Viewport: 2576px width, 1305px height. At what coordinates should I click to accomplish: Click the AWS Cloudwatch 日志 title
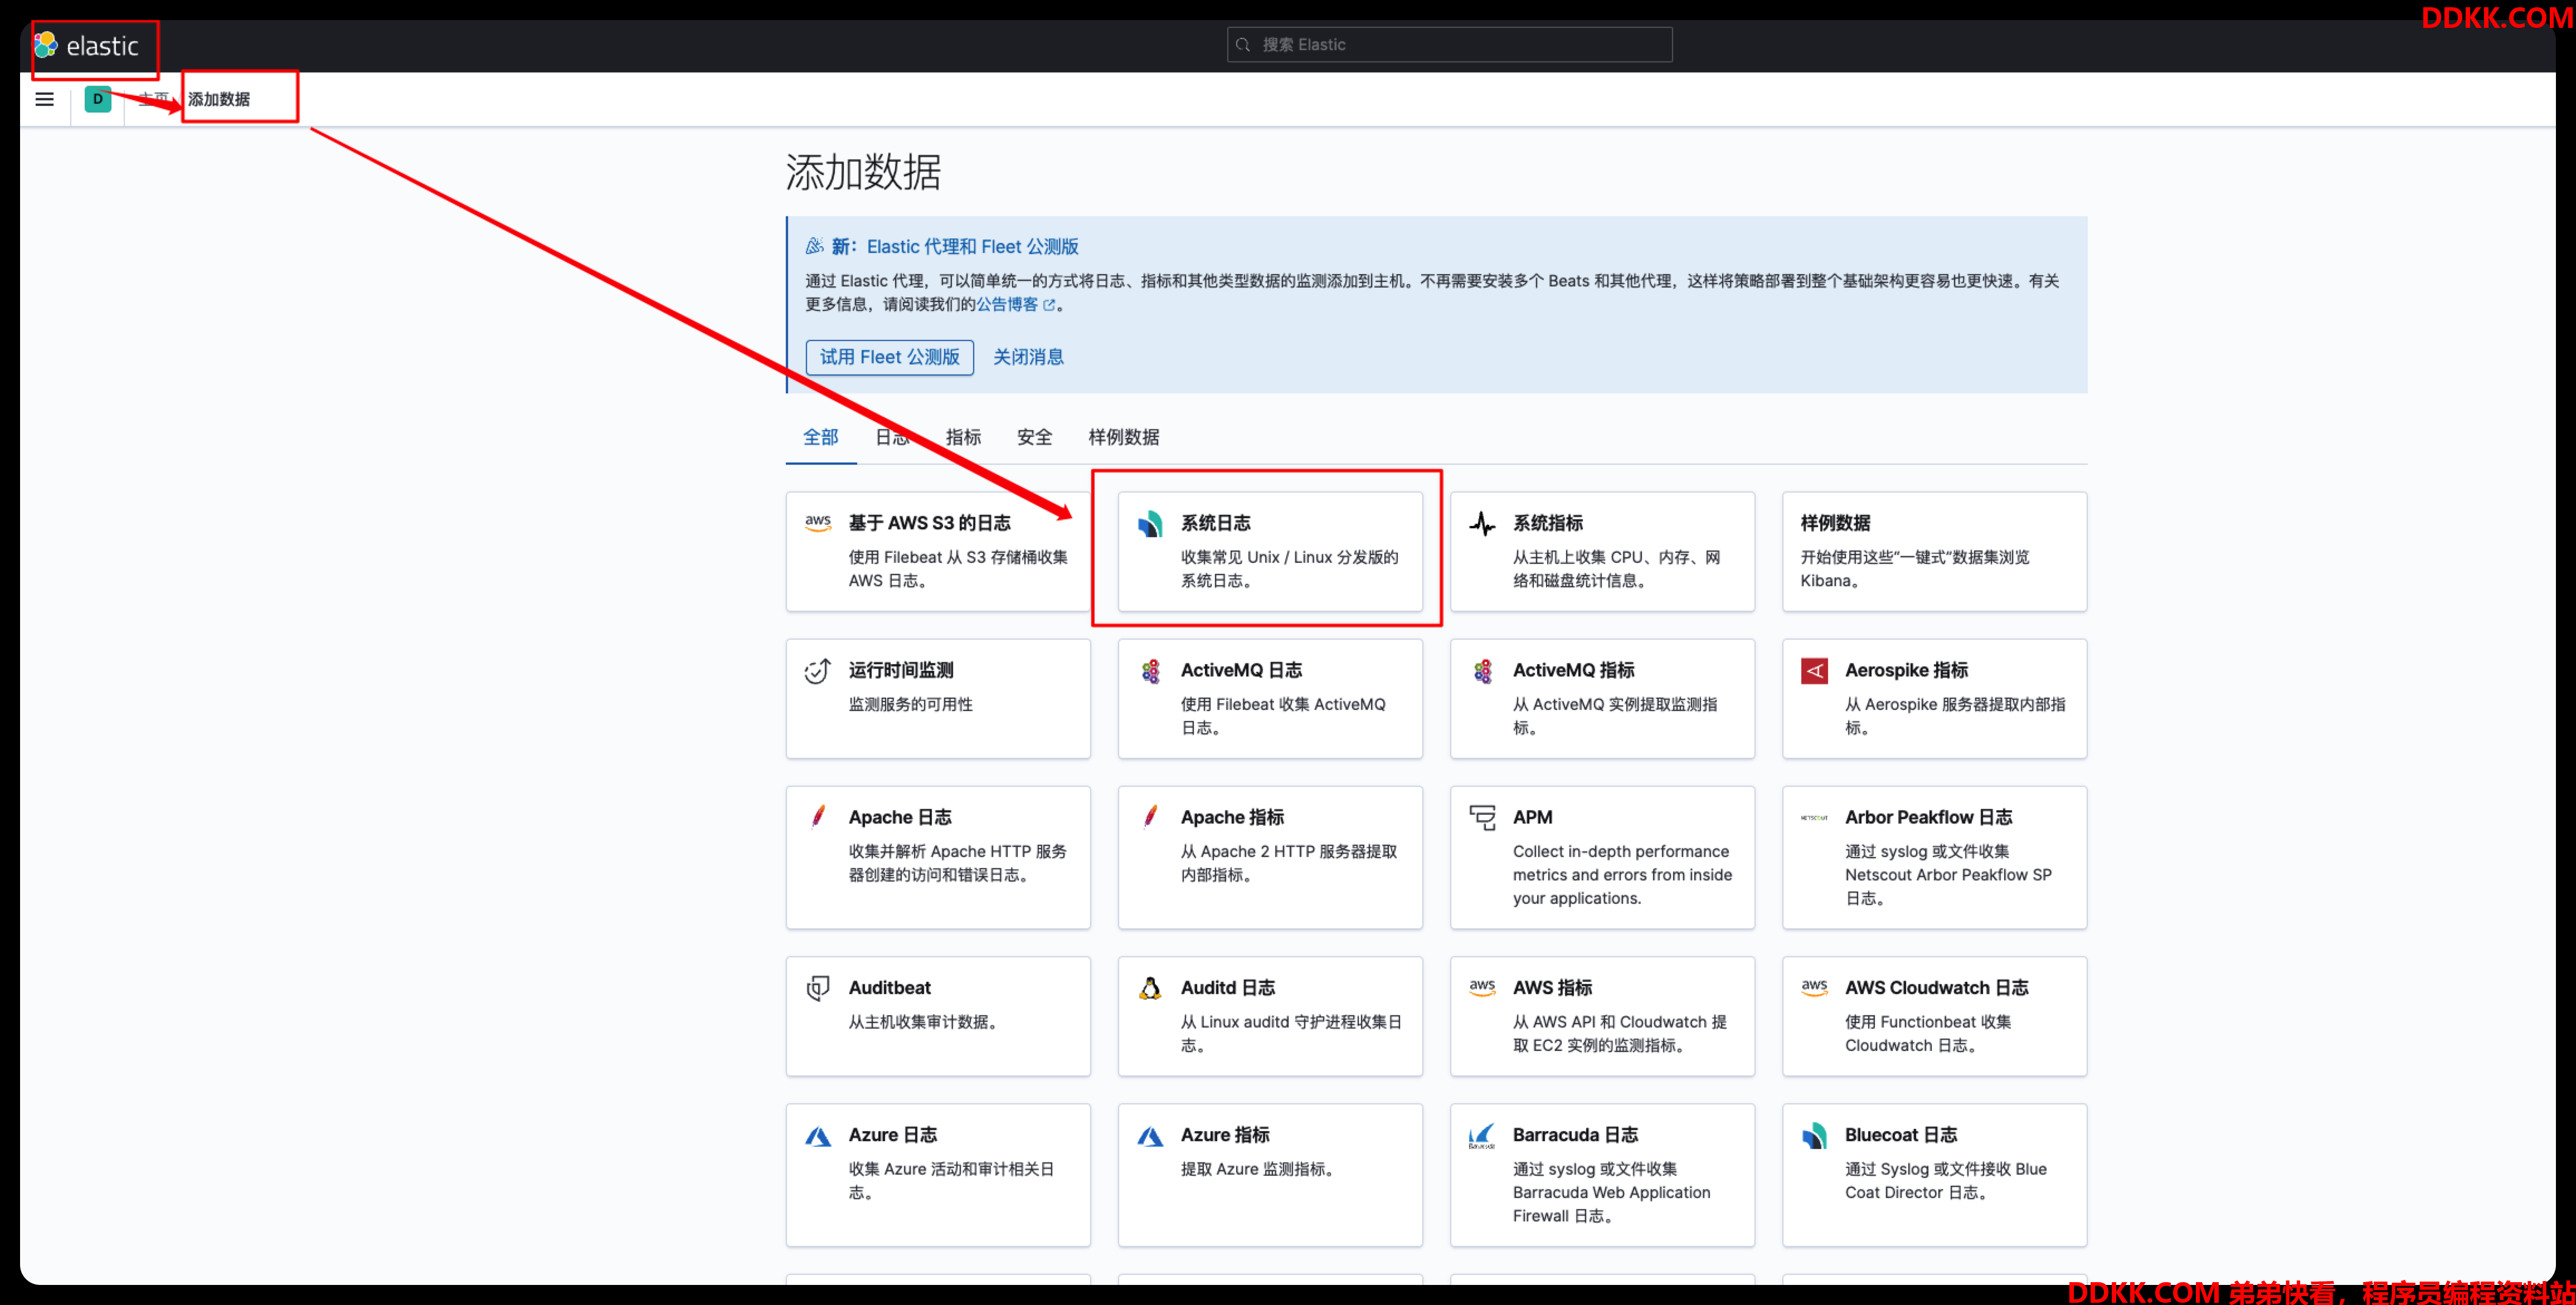pyautogui.click(x=1936, y=988)
